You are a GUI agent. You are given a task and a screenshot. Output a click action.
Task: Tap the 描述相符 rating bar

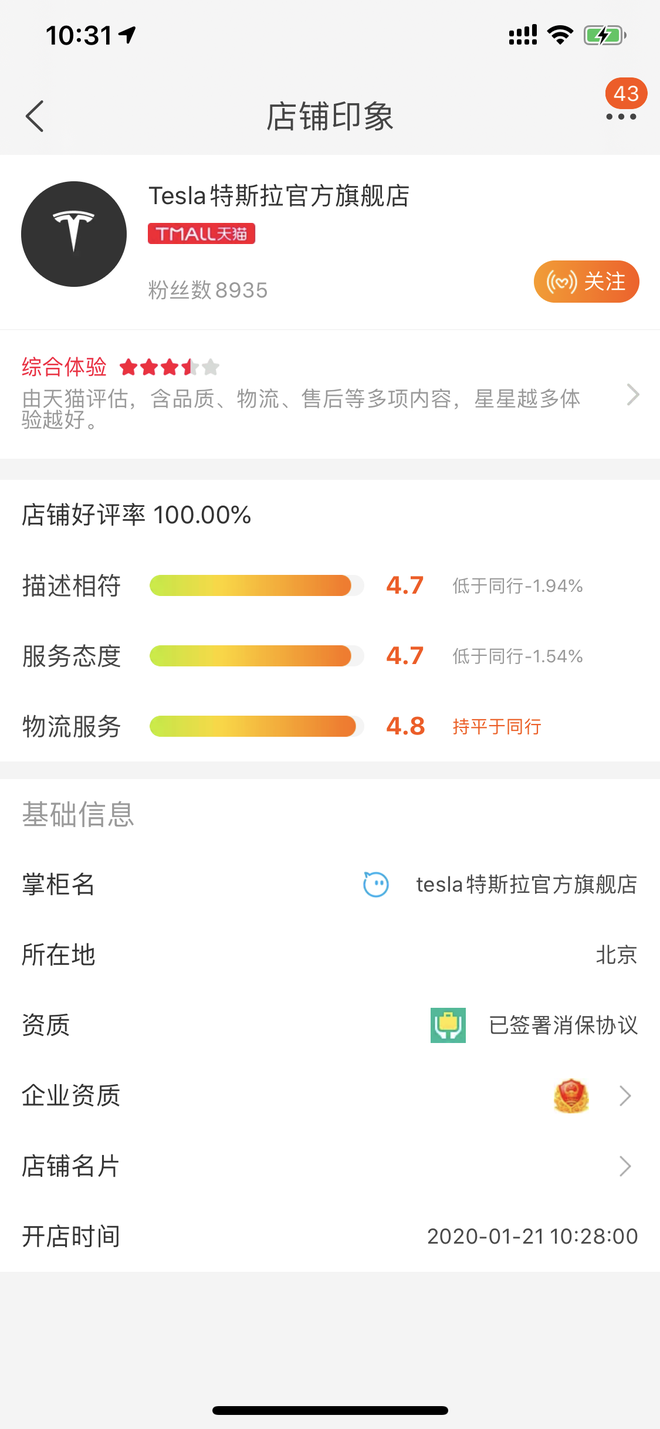click(257, 586)
